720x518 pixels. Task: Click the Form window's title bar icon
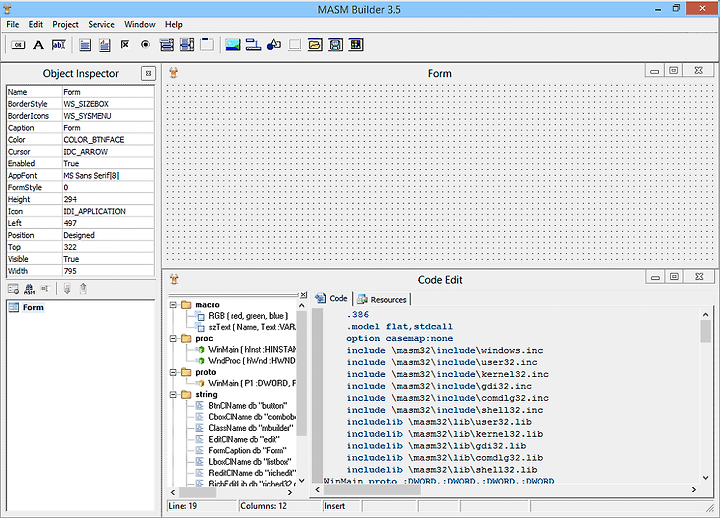click(174, 73)
